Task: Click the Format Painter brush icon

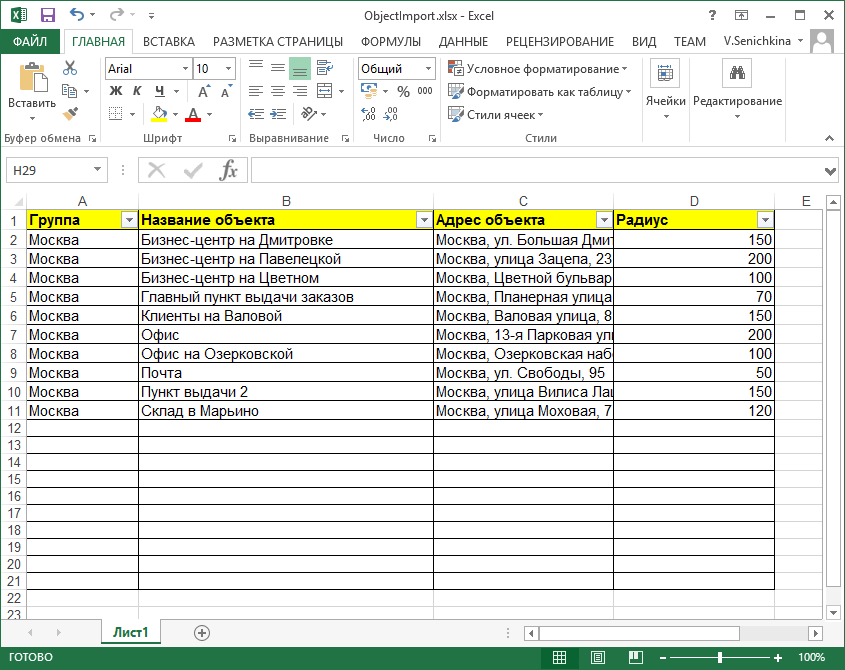Action: 70,114
